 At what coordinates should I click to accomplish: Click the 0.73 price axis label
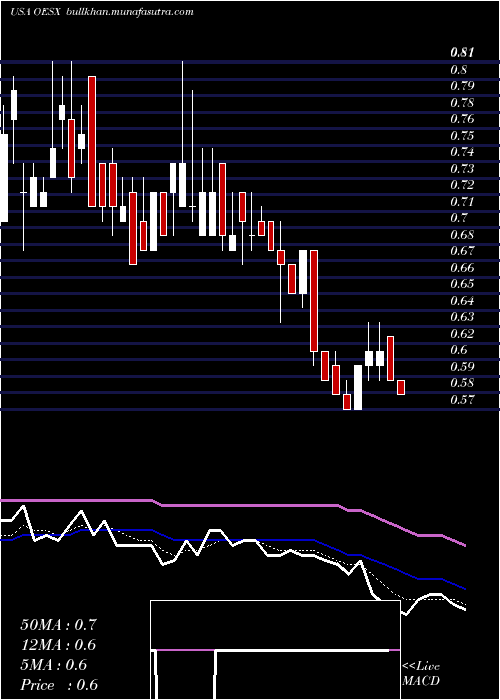point(462,169)
